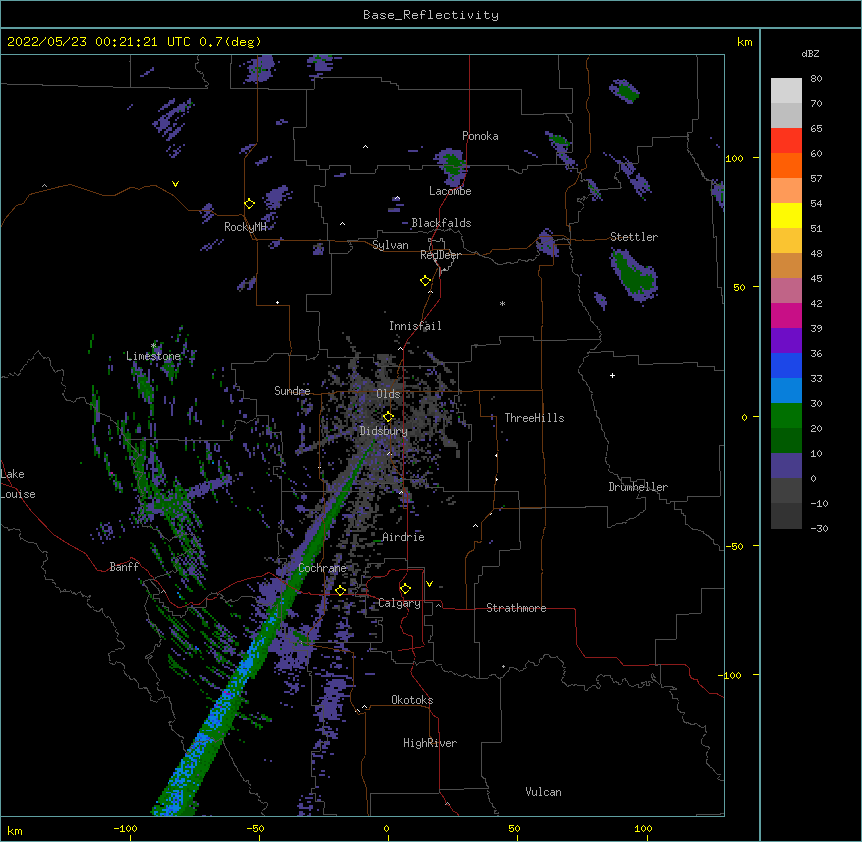
Task: Pick the green 30–20 dBZ legend swatch
Action: [786, 416]
